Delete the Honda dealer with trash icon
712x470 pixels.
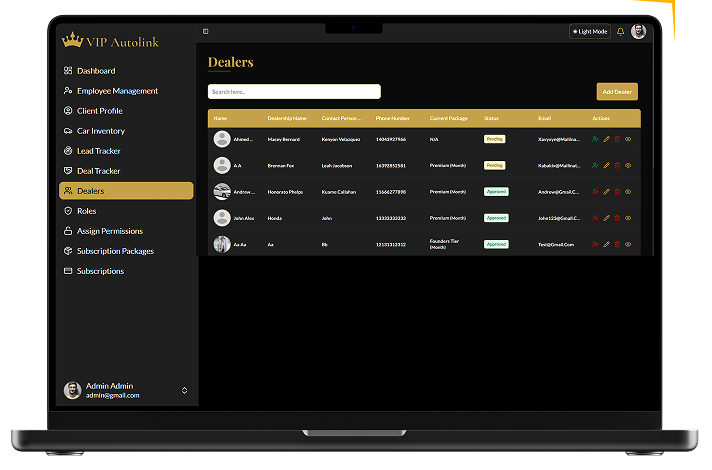pos(617,217)
